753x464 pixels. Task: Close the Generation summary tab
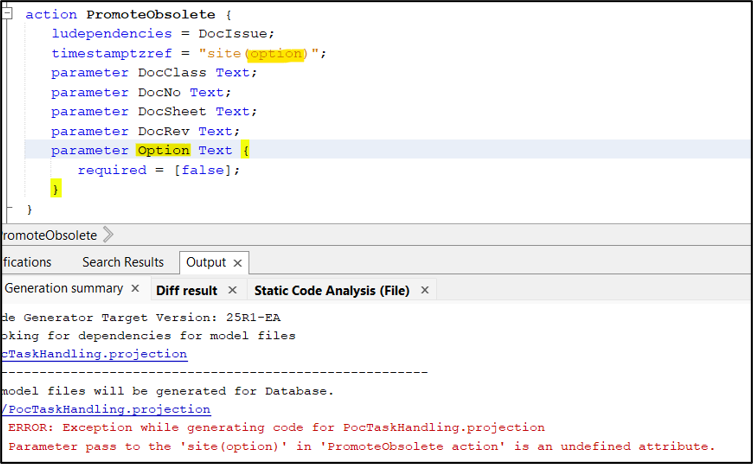click(136, 289)
